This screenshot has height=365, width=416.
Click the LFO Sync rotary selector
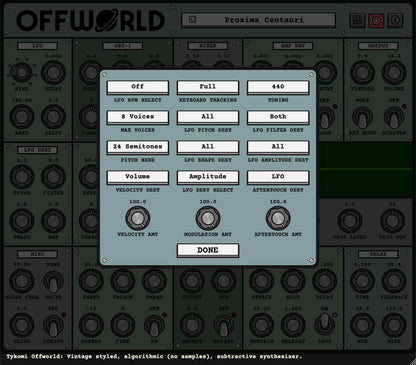22,72
